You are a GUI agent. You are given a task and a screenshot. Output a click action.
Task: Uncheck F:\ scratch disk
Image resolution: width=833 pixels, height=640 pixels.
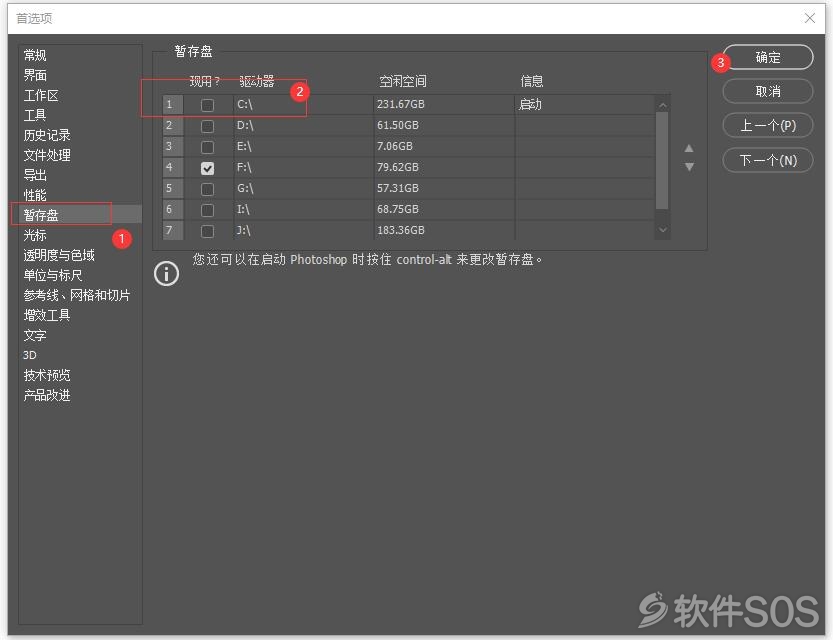tap(207, 168)
